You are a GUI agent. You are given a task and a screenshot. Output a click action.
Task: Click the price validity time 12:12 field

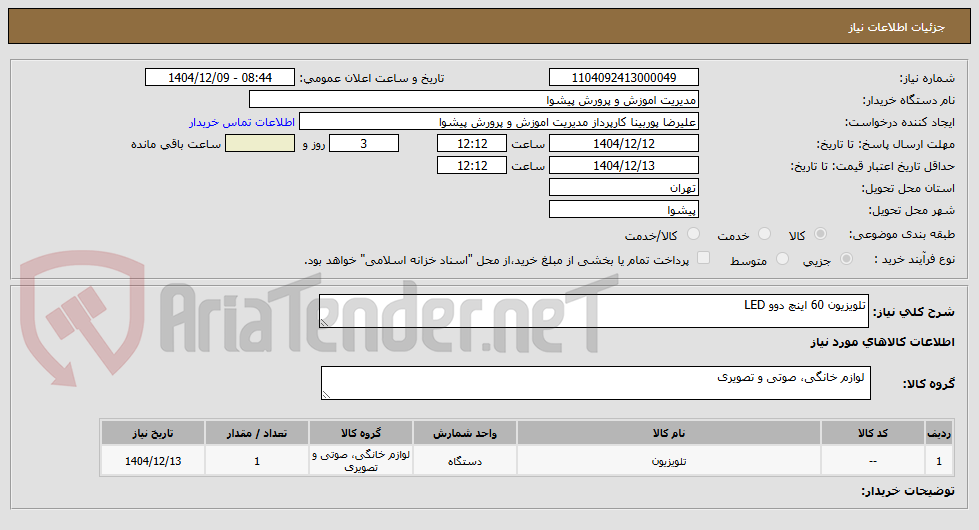tap(472, 165)
